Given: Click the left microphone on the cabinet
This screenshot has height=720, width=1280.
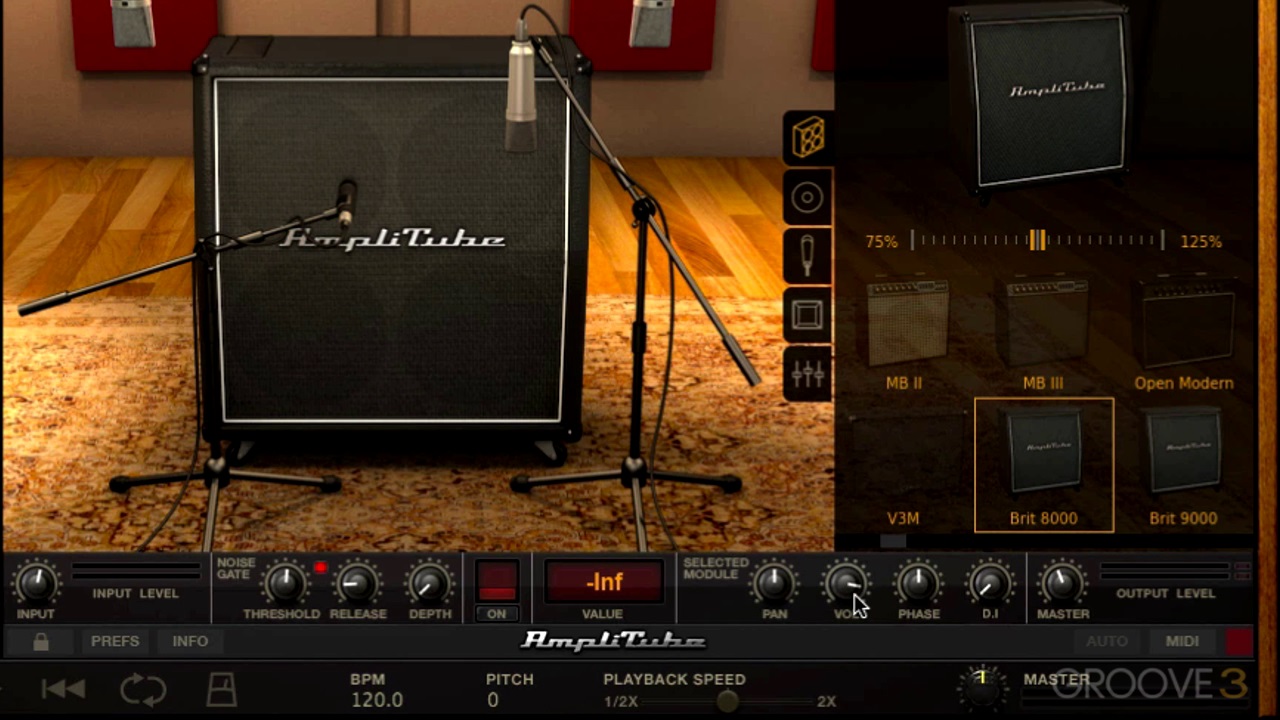Looking at the screenshot, I should [346, 203].
